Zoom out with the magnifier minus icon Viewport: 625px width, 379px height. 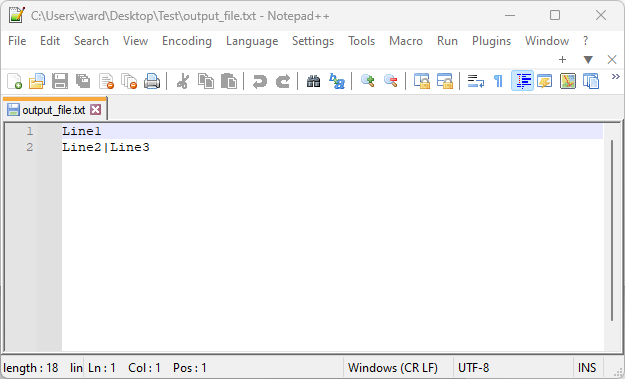(391, 81)
